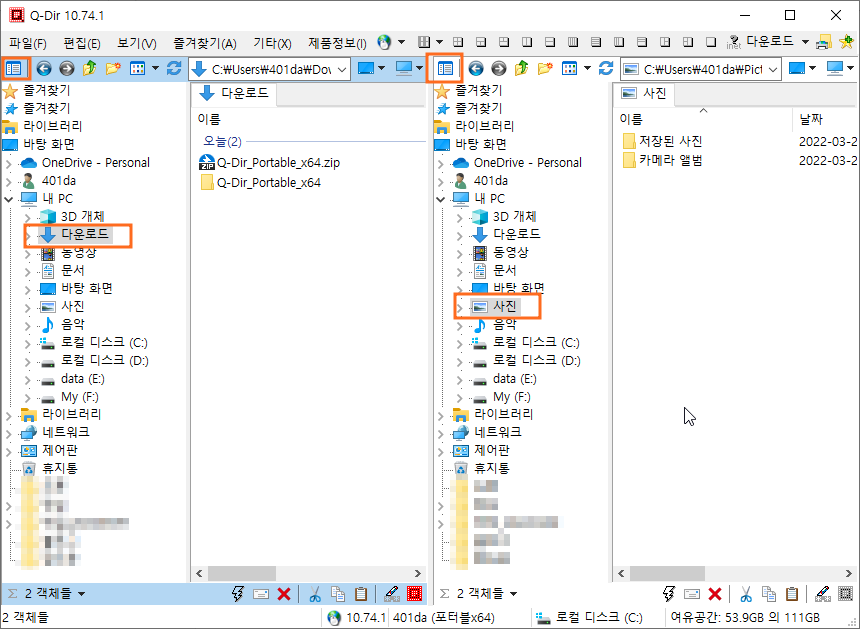Click the 오늘(2) group header
This screenshot has height=629, width=860.
point(222,141)
